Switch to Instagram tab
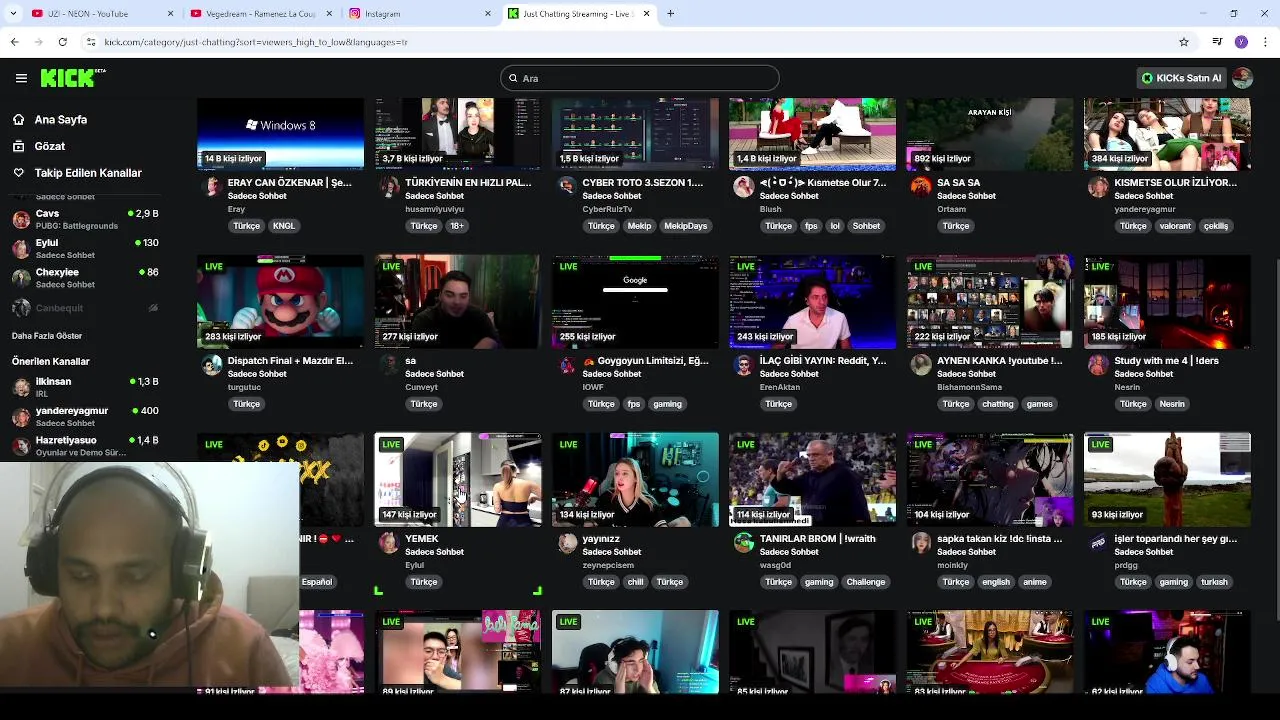The image size is (1280, 720). (418, 14)
